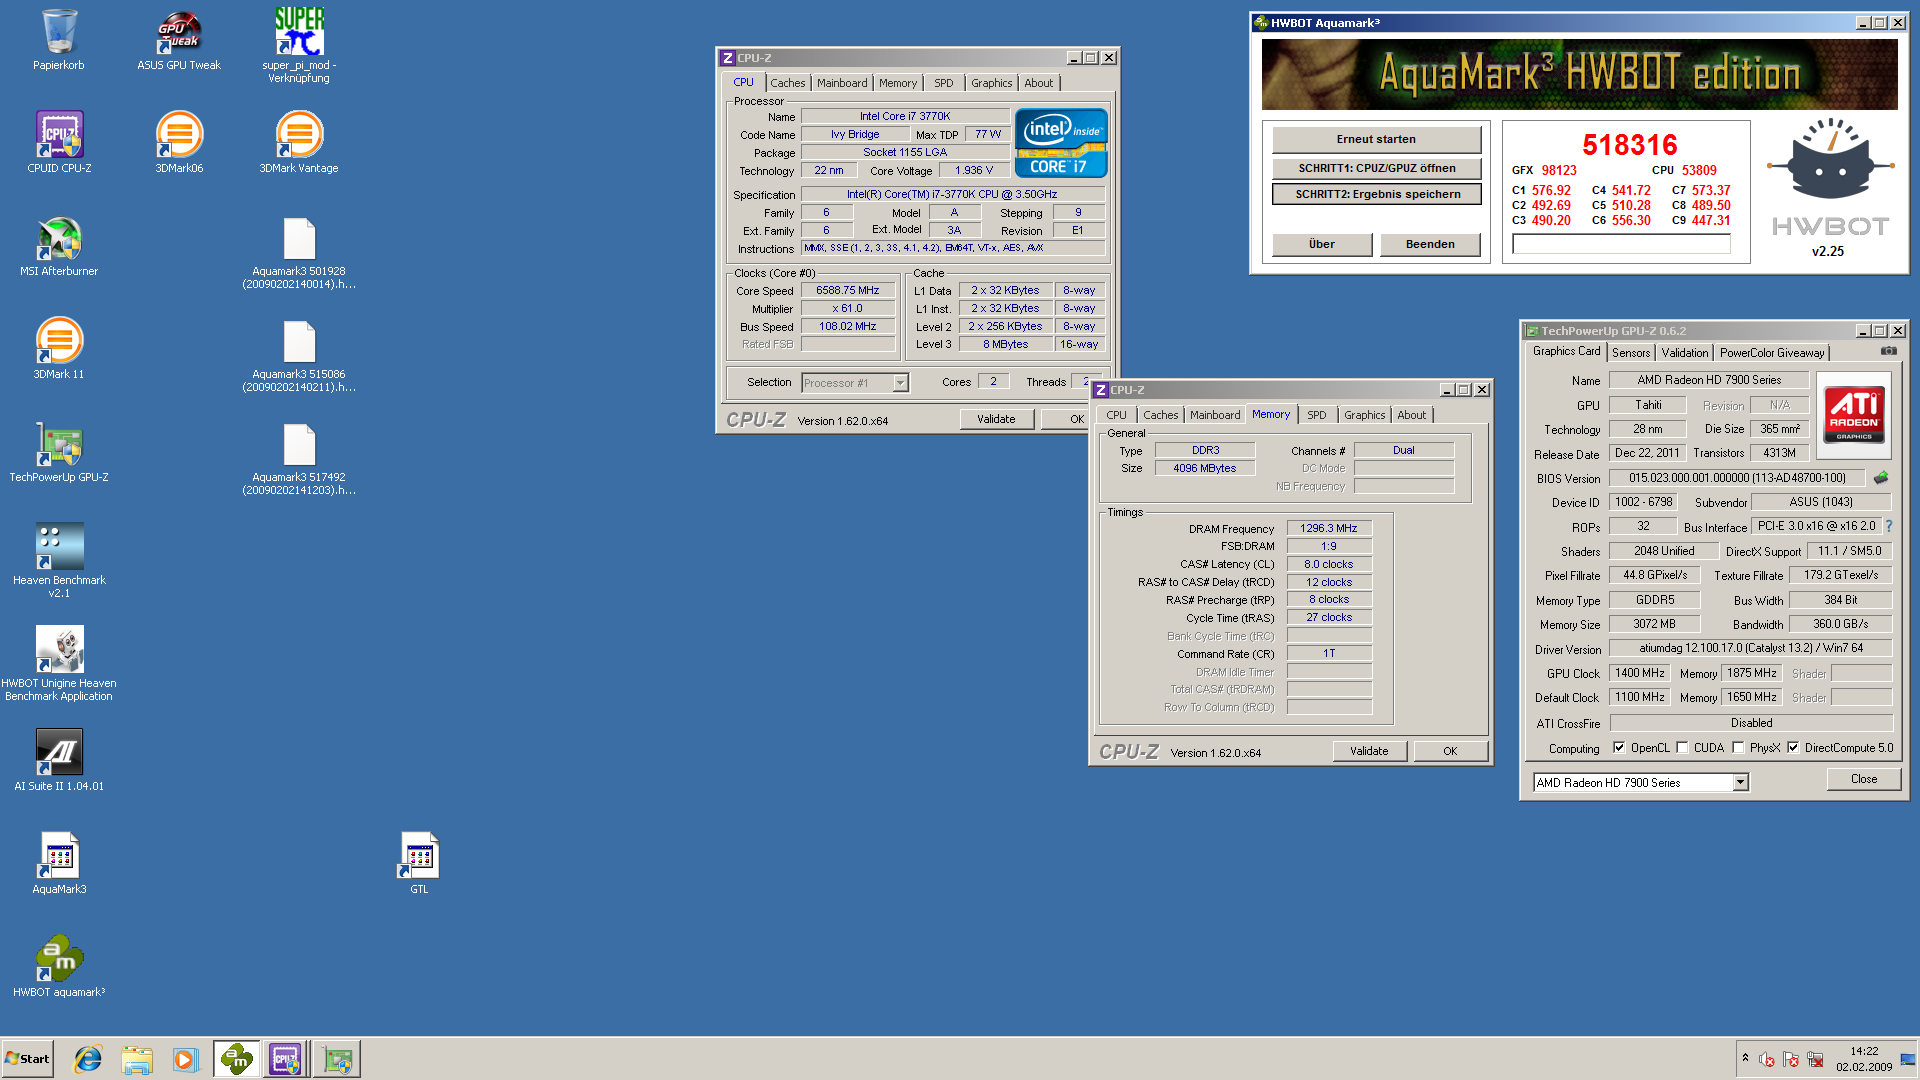
Task: Toggle CUDA checkbox in GPU-Z
Action: point(1682,747)
